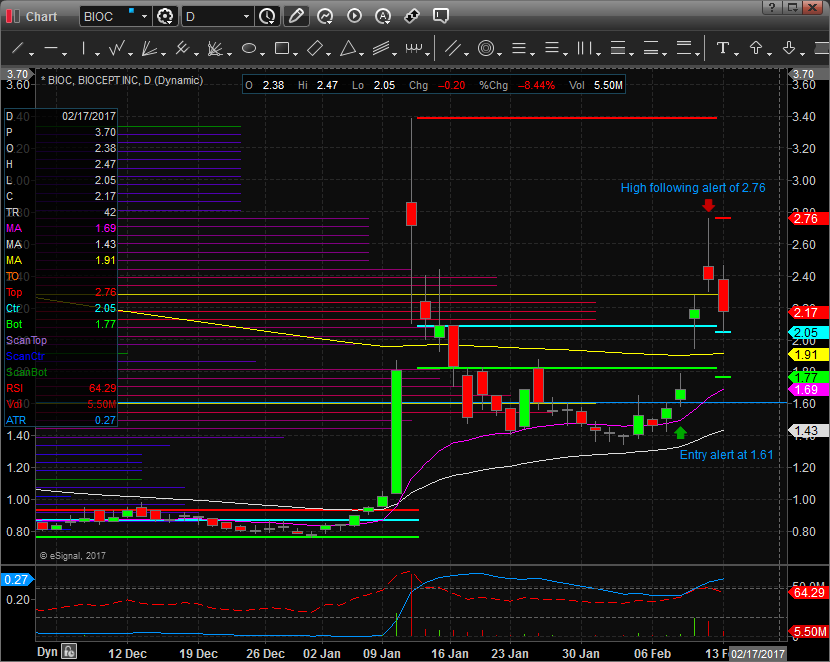The height and width of the screenshot is (662, 830).
Task: Click the magenta 1.69 price axis marker
Action: pyautogui.click(x=808, y=390)
